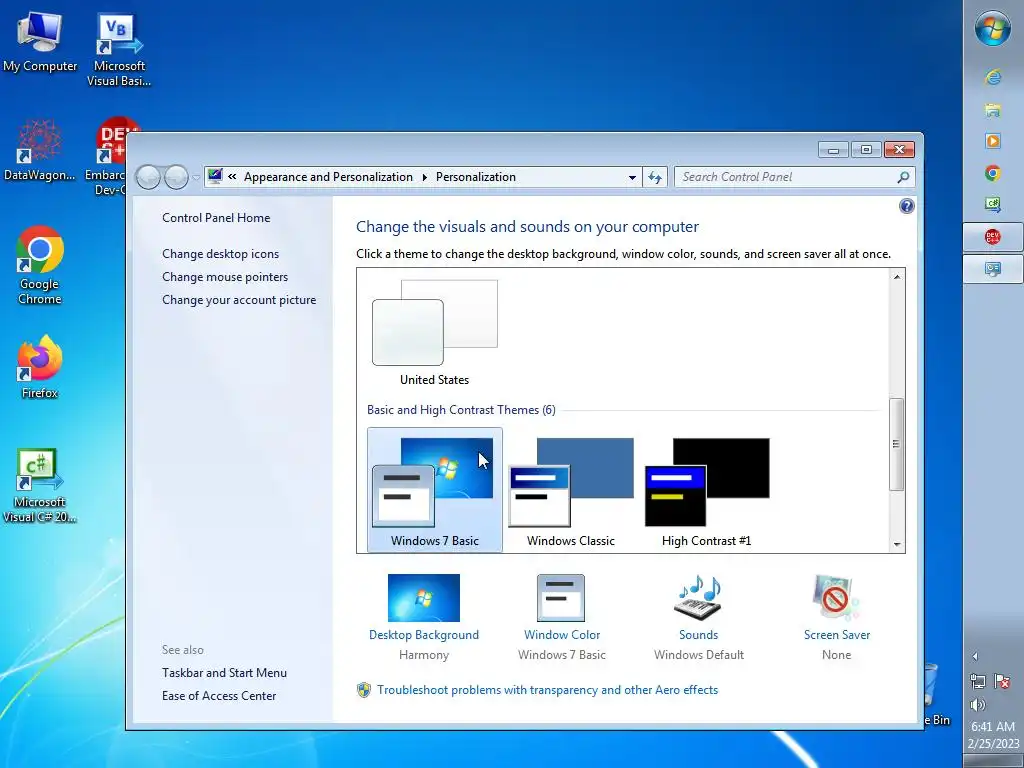1024x768 pixels.
Task: Launch Google Chrome from the taskbar
Action: point(993,173)
